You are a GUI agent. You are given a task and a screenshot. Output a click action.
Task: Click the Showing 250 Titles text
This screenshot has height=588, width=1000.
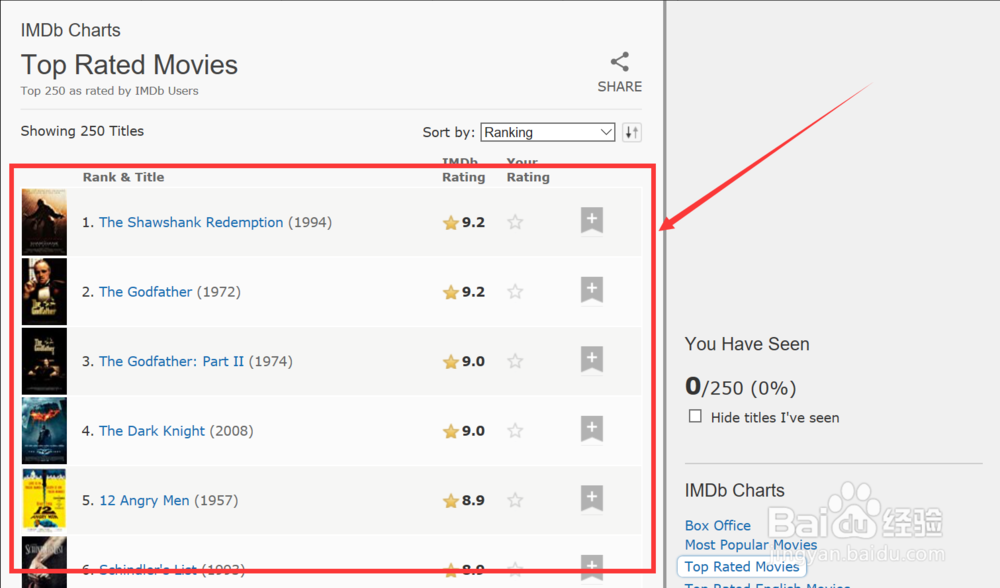pyautogui.click(x=82, y=131)
